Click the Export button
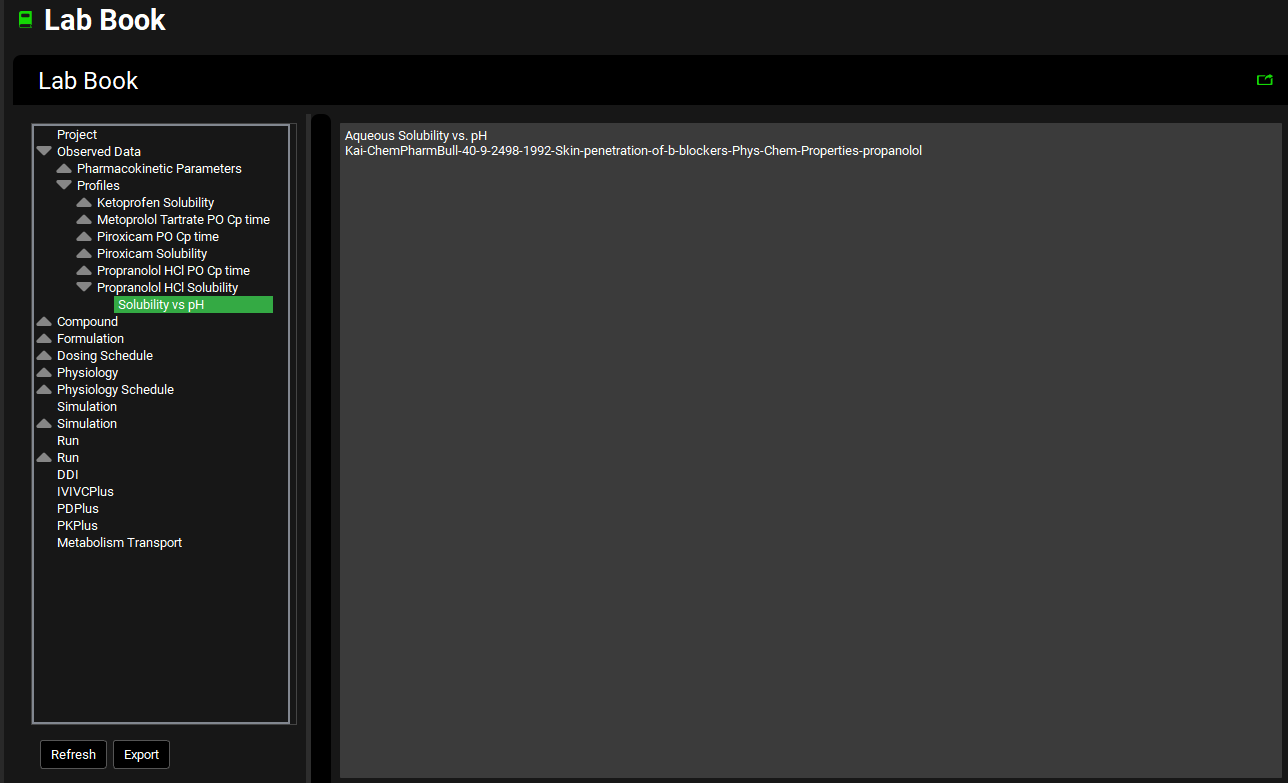This screenshot has width=1288, height=783. click(141, 754)
